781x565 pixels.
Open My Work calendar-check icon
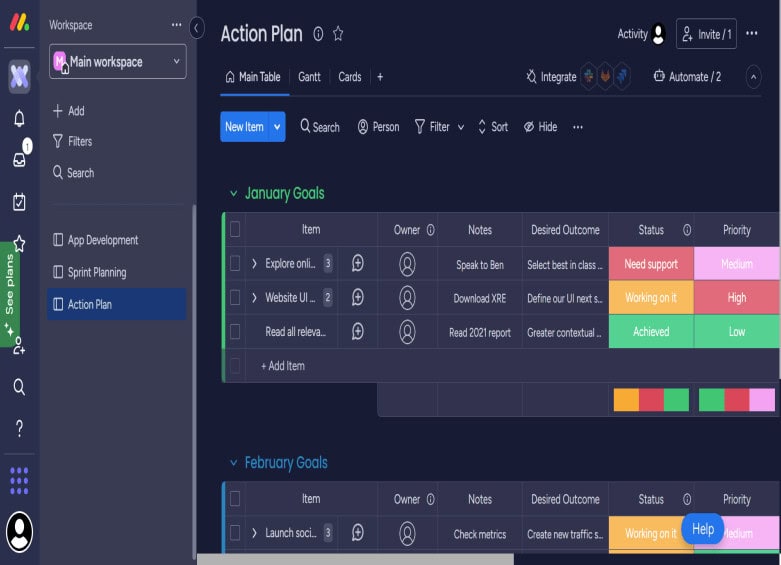(x=19, y=202)
